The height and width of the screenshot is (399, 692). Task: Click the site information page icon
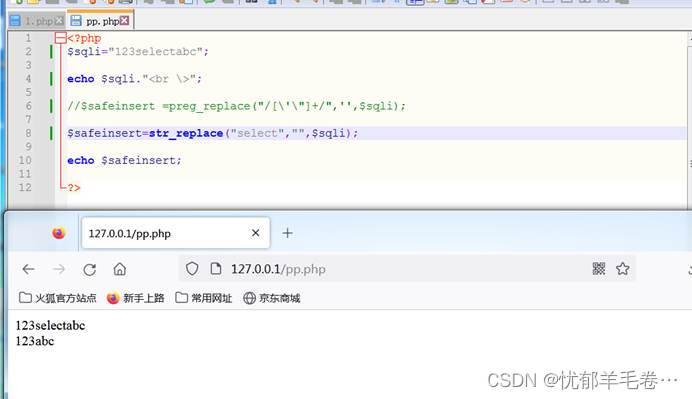coord(216,268)
